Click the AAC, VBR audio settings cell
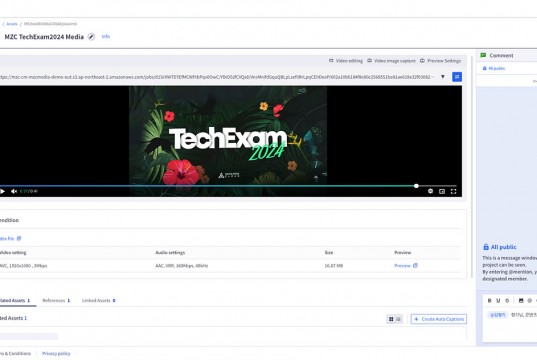537x360 pixels. point(182,265)
